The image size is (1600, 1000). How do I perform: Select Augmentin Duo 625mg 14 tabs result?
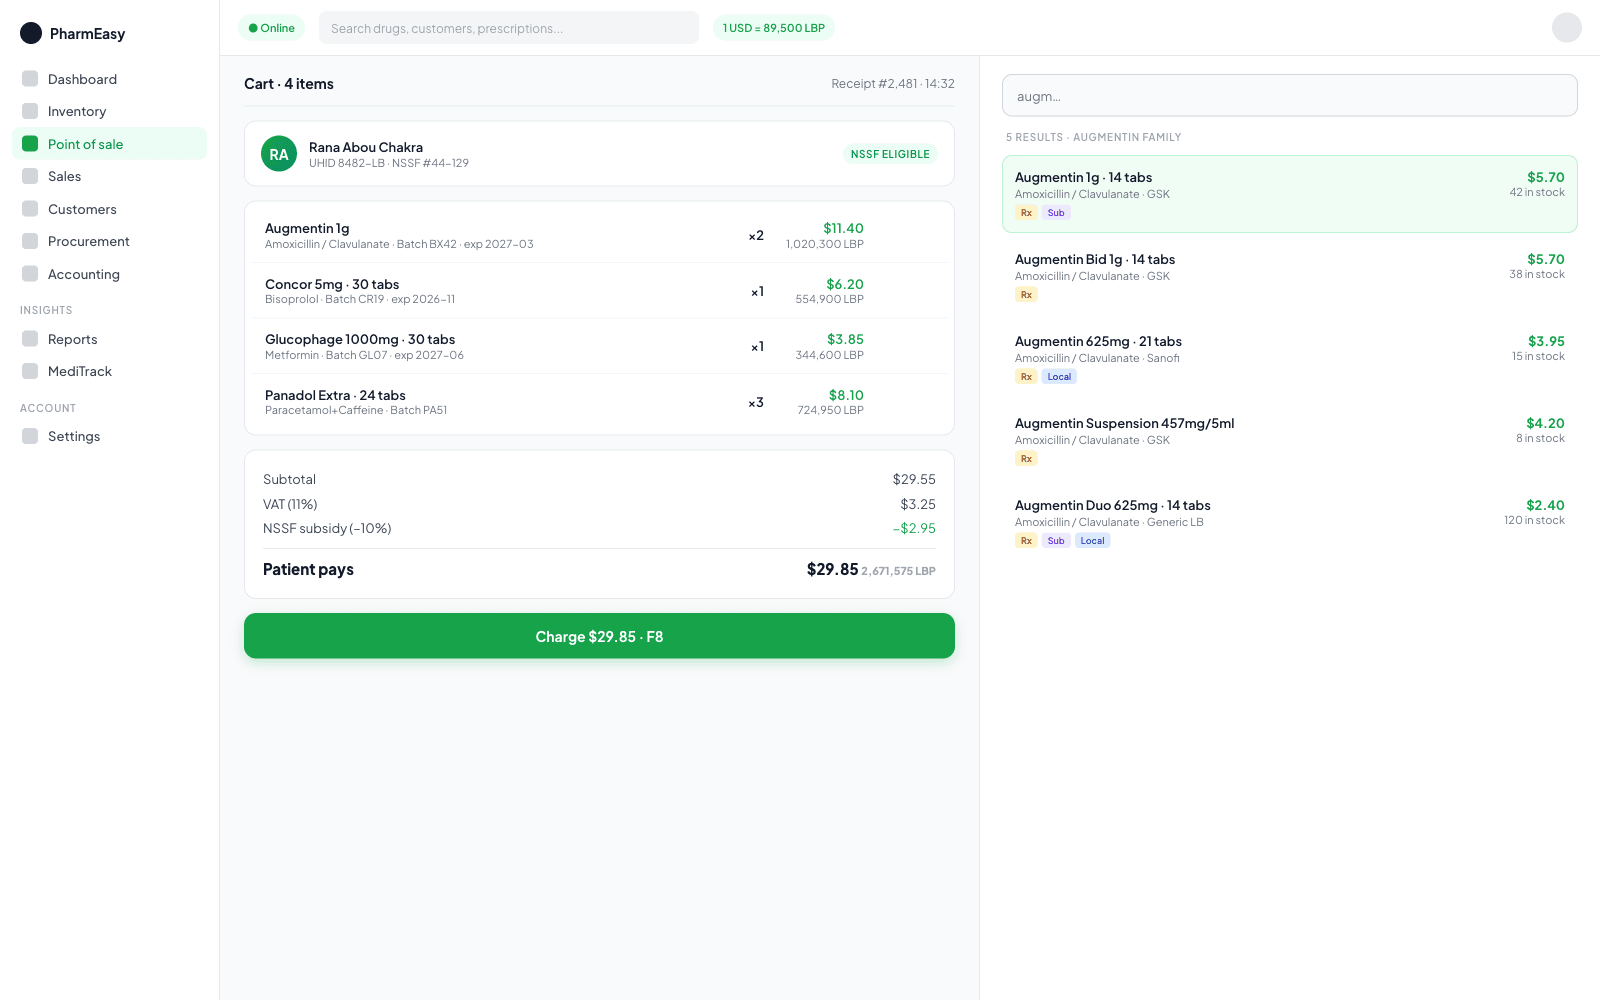point(1290,522)
